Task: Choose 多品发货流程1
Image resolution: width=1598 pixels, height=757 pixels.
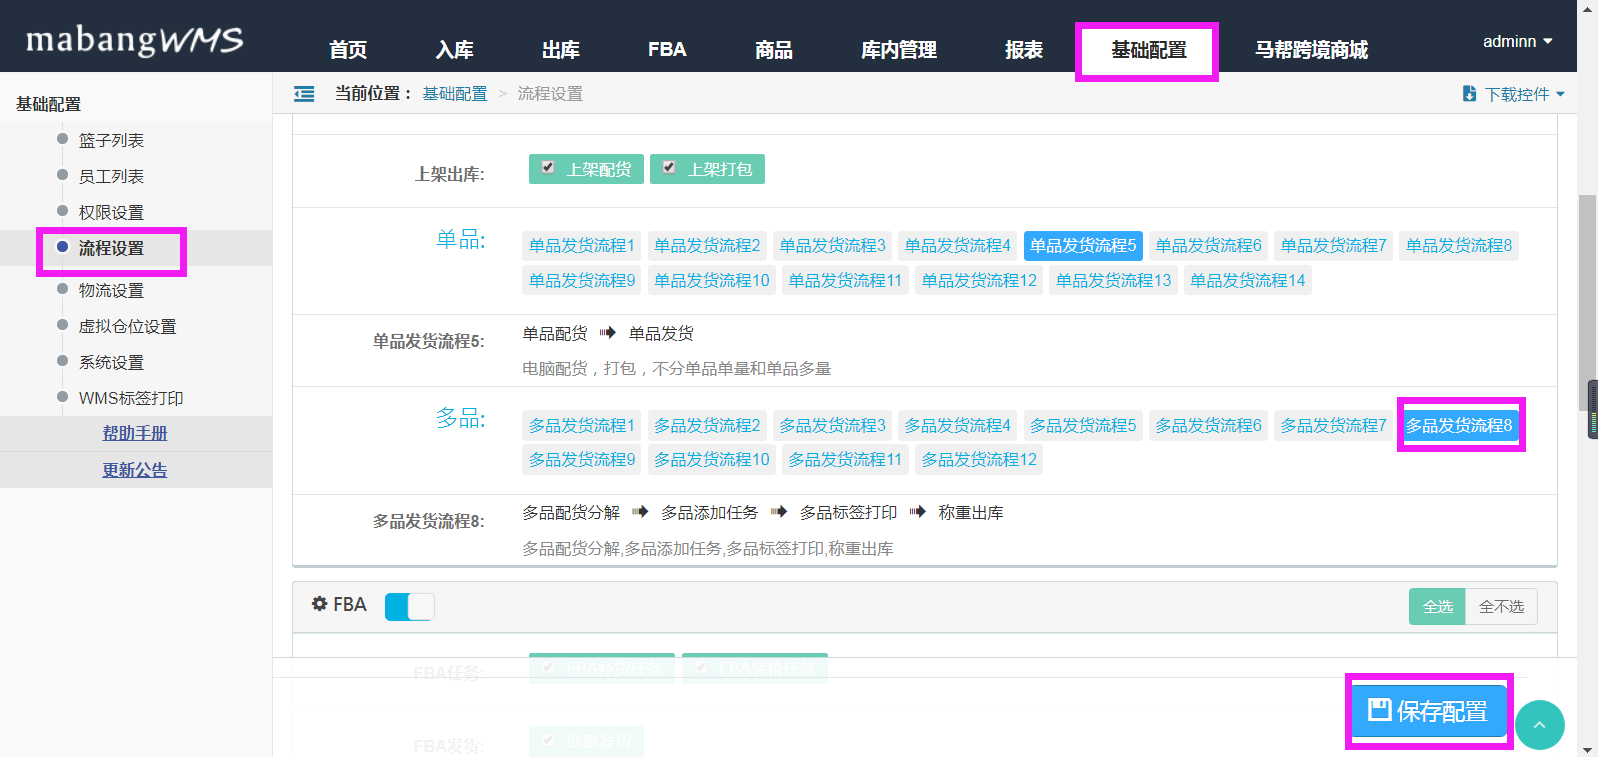Action: point(582,426)
